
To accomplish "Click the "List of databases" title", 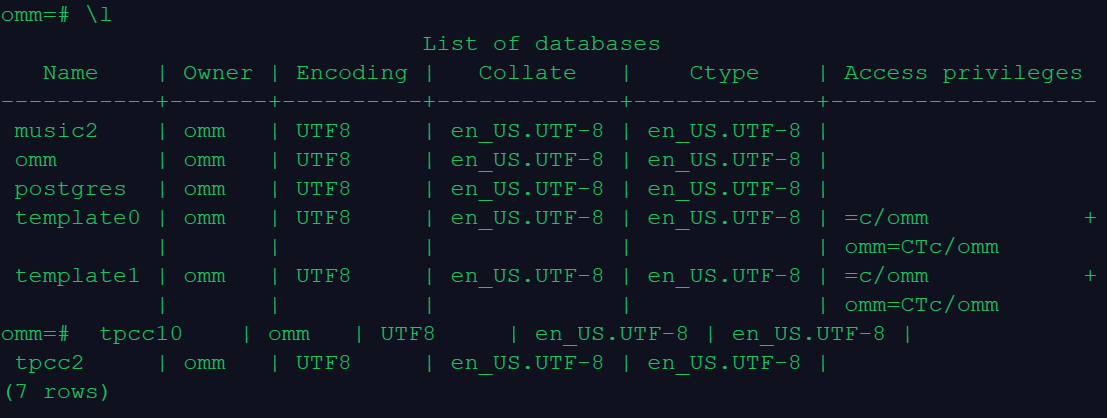I will [541, 44].
